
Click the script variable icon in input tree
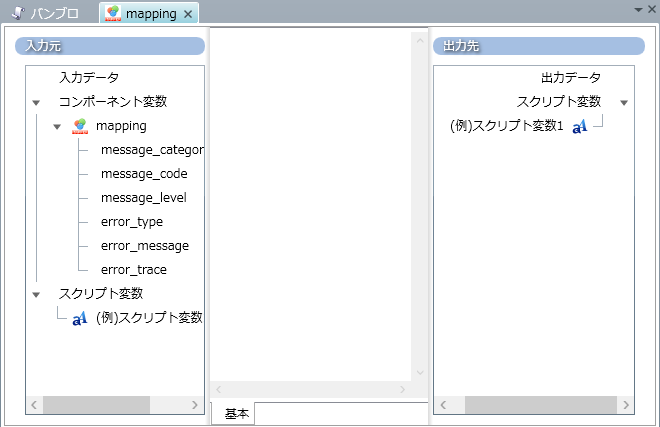[80, 318]
